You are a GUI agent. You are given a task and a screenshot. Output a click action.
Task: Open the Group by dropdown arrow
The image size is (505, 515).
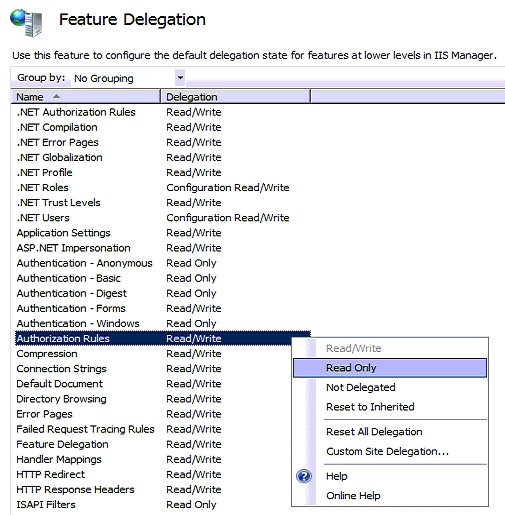pyautogui.click(x=180, y=78)
